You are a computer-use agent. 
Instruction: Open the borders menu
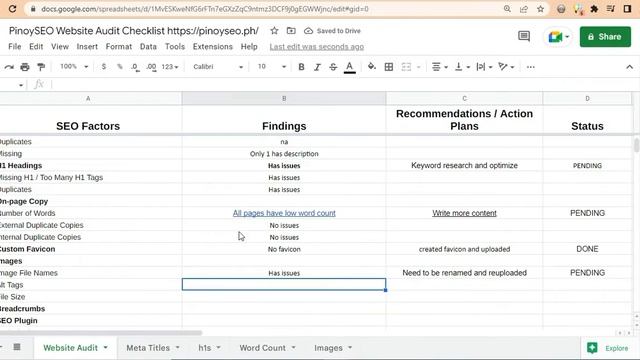(389, 67)
